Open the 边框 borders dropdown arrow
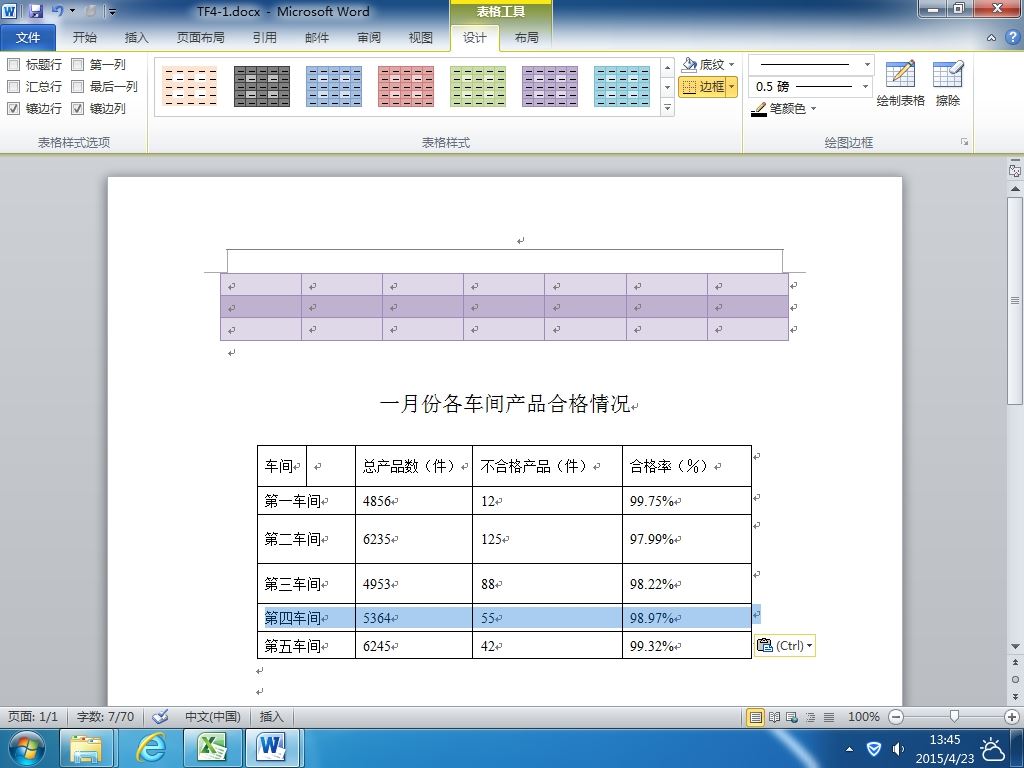1024x768 pixels. point(731,86)
